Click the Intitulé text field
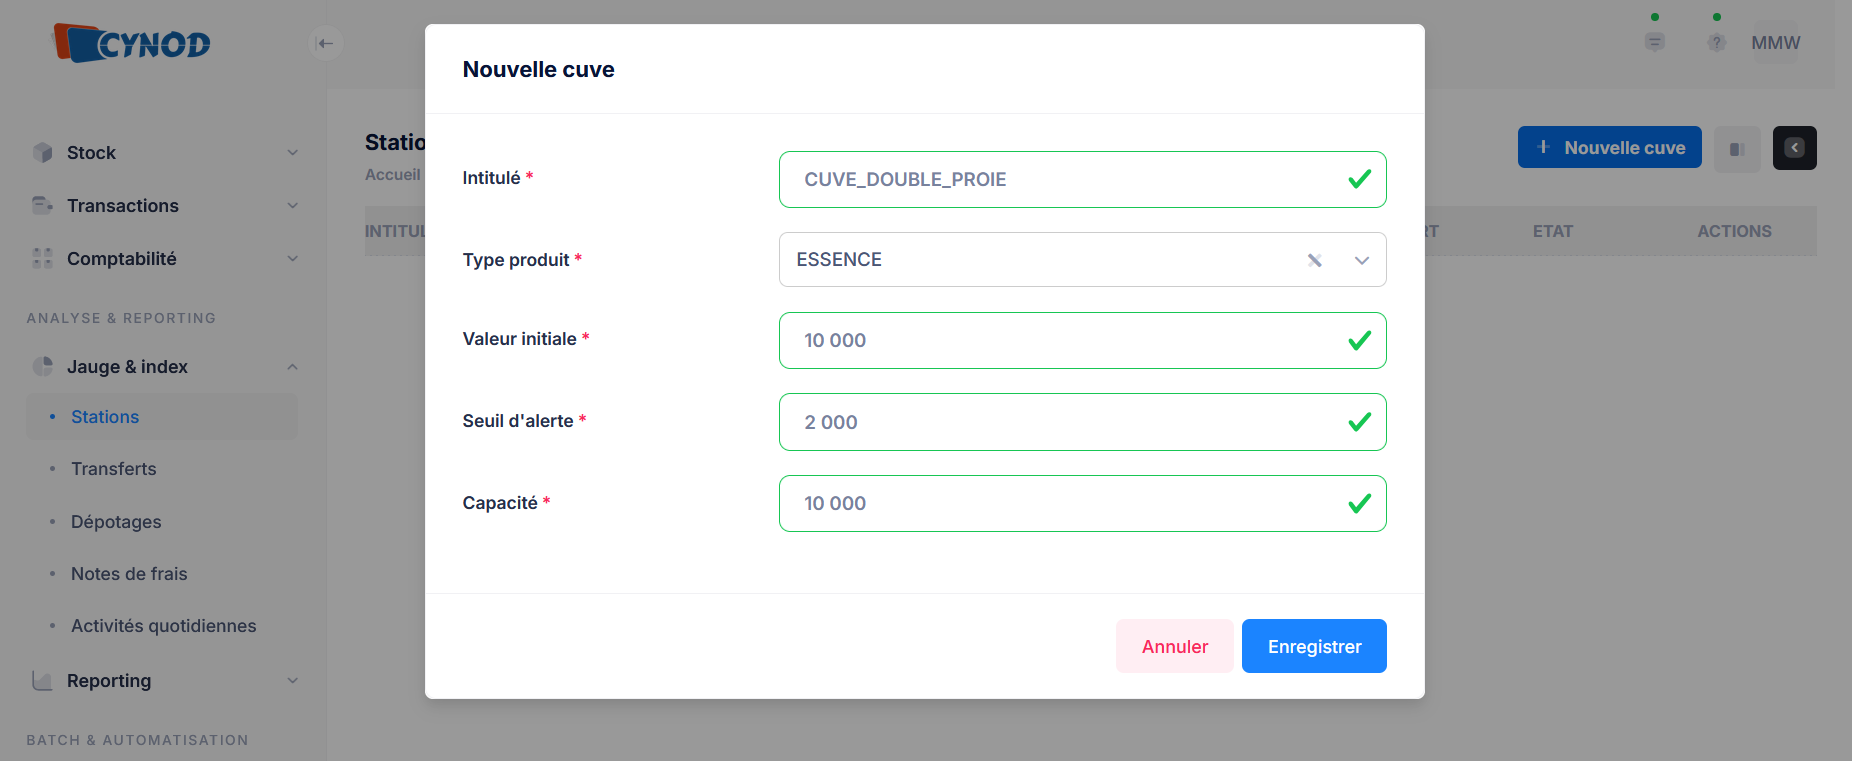The width and height of the screenshot is (1852, 761). [1070, 180]
